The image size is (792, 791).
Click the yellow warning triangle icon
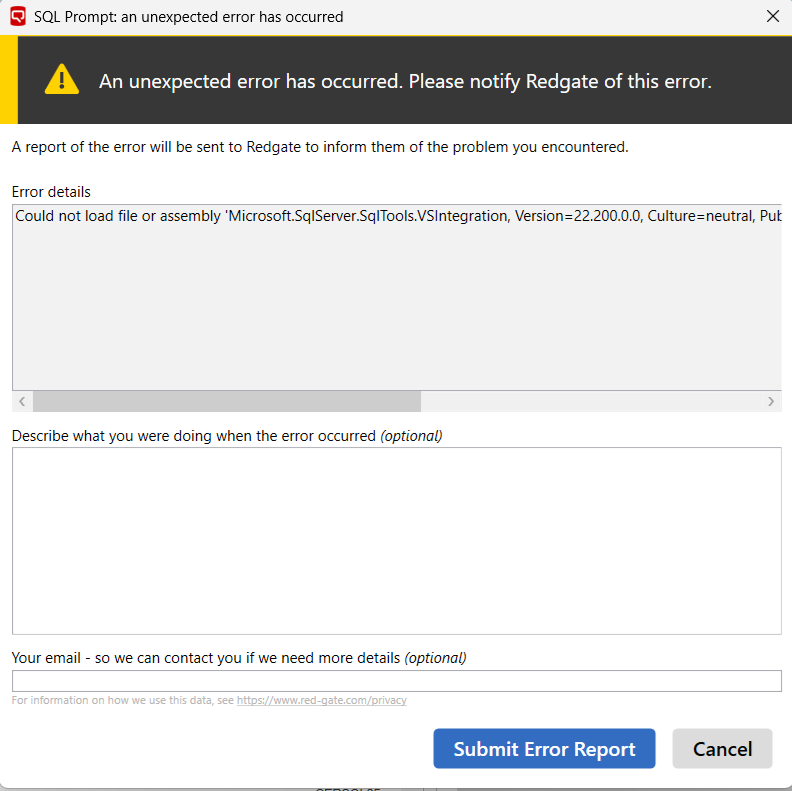(x=62, y=79)
